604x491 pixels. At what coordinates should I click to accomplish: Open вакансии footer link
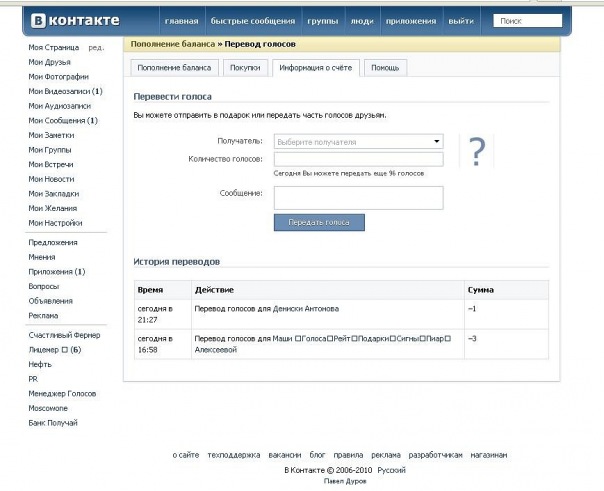[285, 455]
